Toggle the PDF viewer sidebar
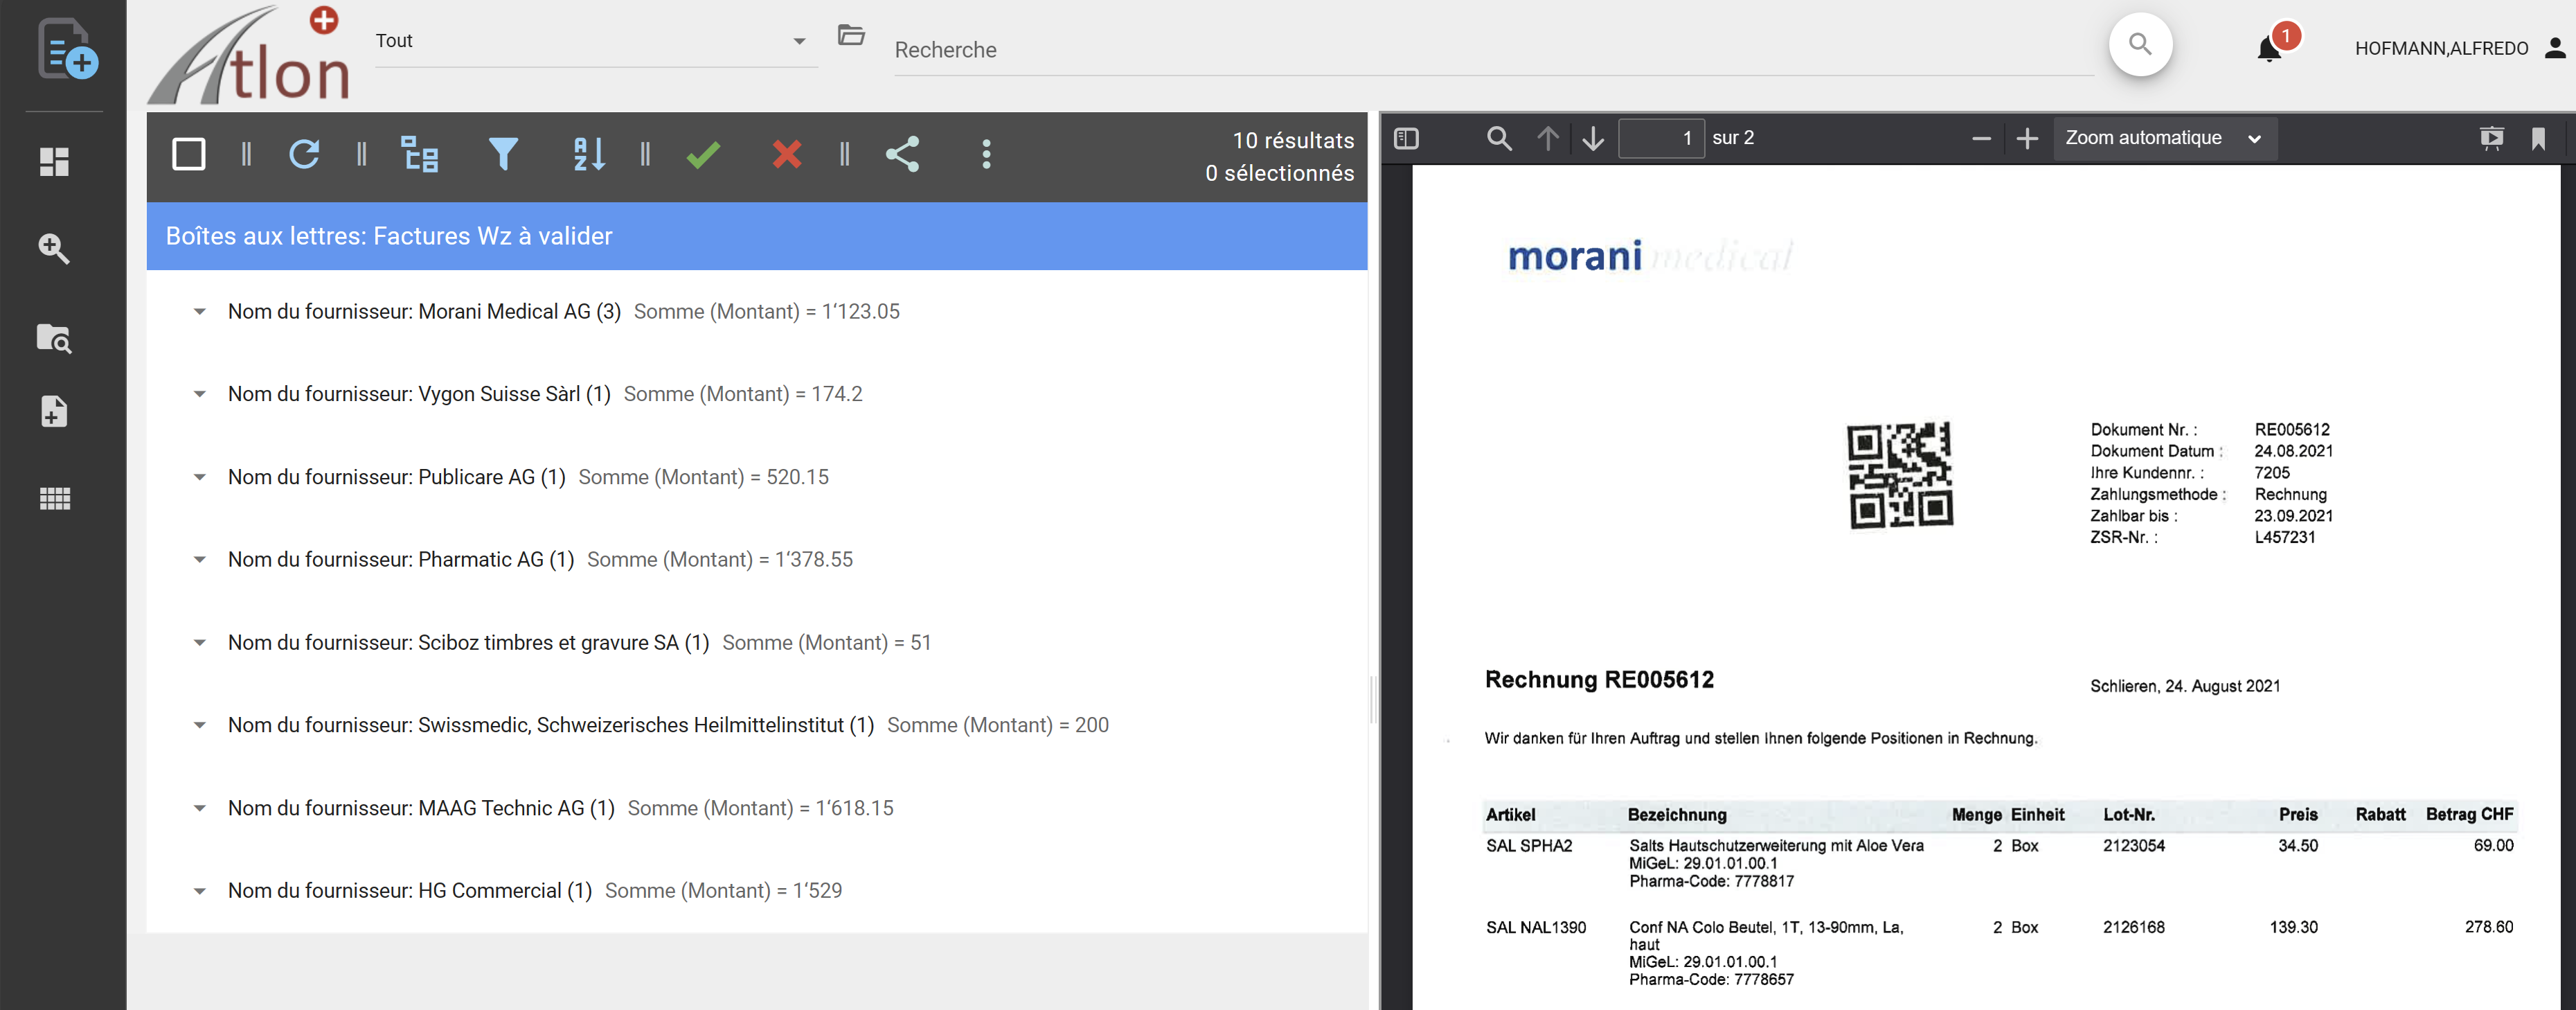This screenshot has width=2576, height=1010. point(1406,138)
